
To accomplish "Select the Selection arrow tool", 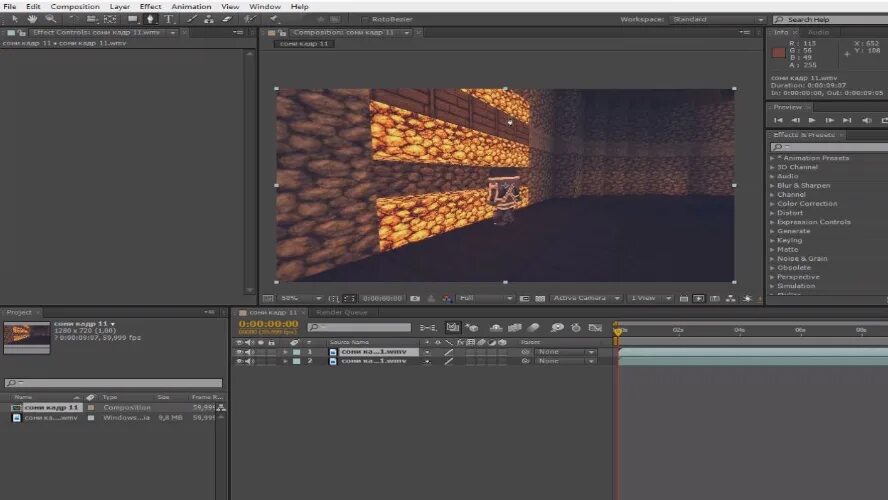I will [x=15, y=19].
